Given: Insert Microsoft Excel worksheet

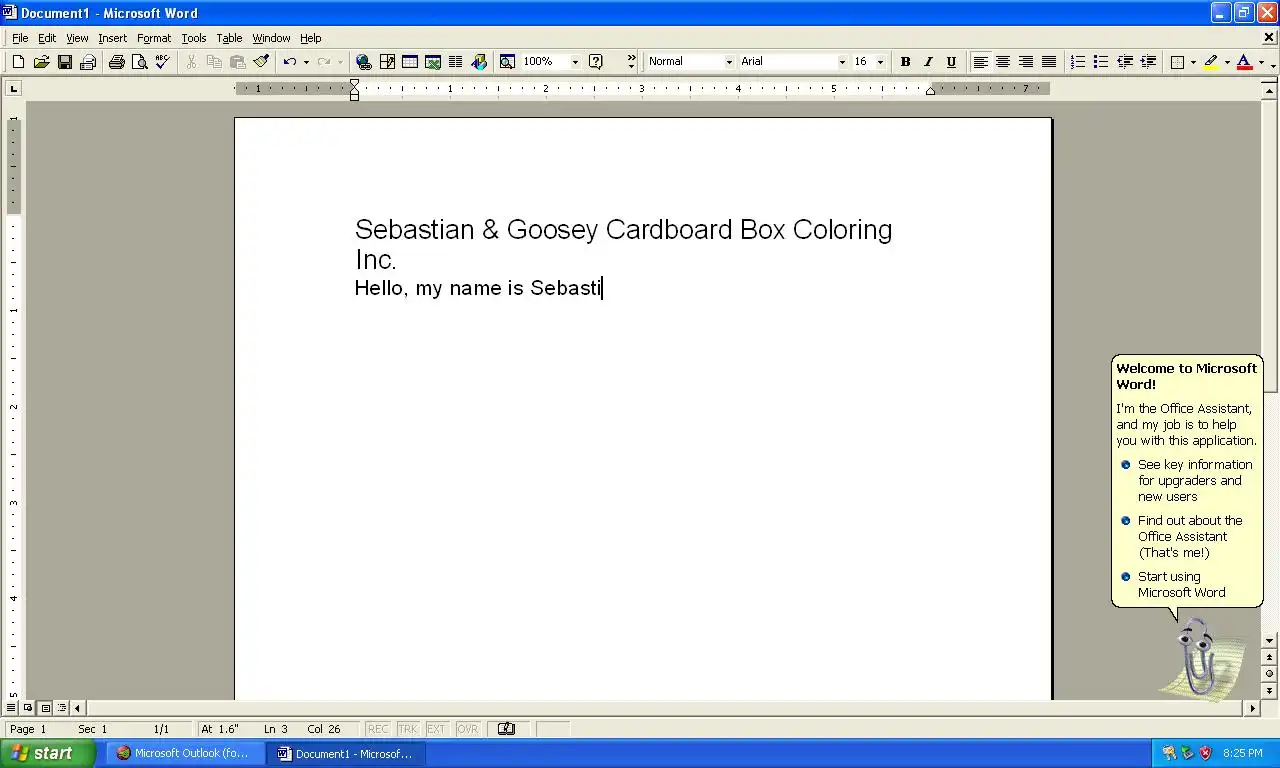Looking at the screenshot, I should tap(433, 62).
